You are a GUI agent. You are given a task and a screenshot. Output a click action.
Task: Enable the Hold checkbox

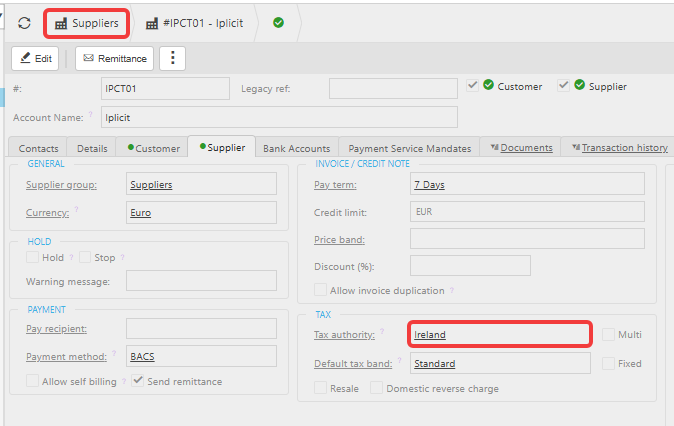coord(32,257)
